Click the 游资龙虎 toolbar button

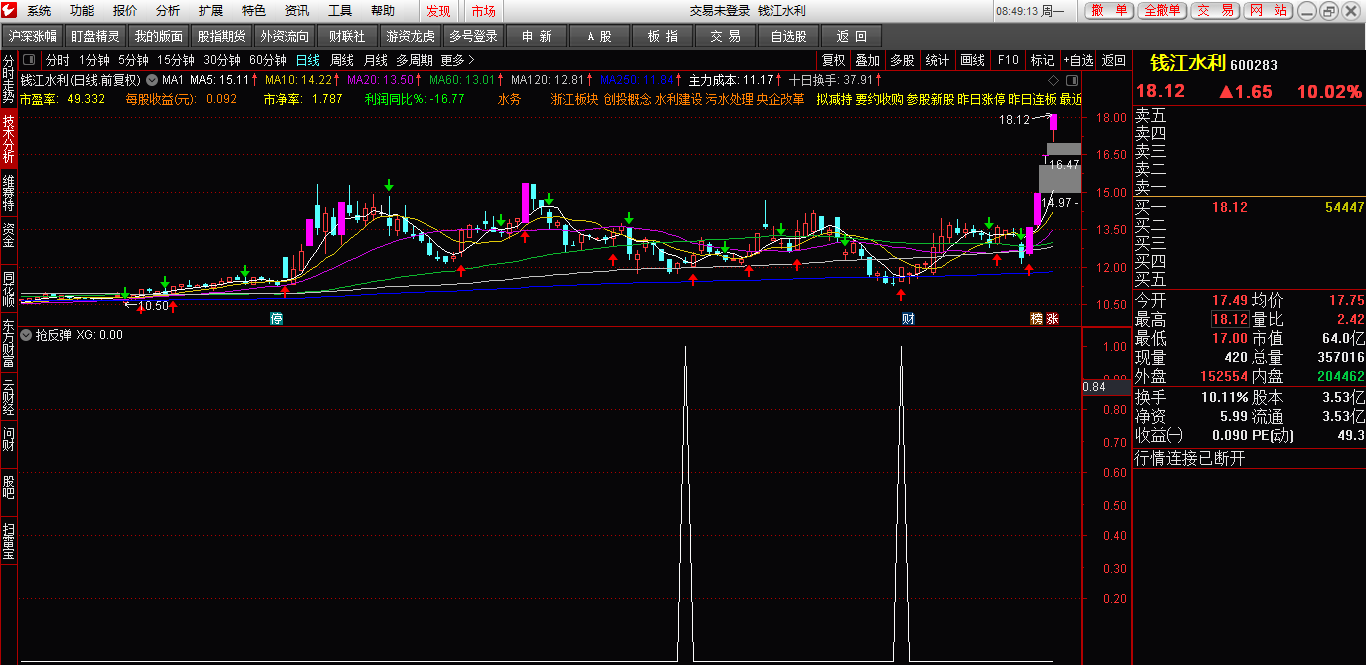[411, 36]
